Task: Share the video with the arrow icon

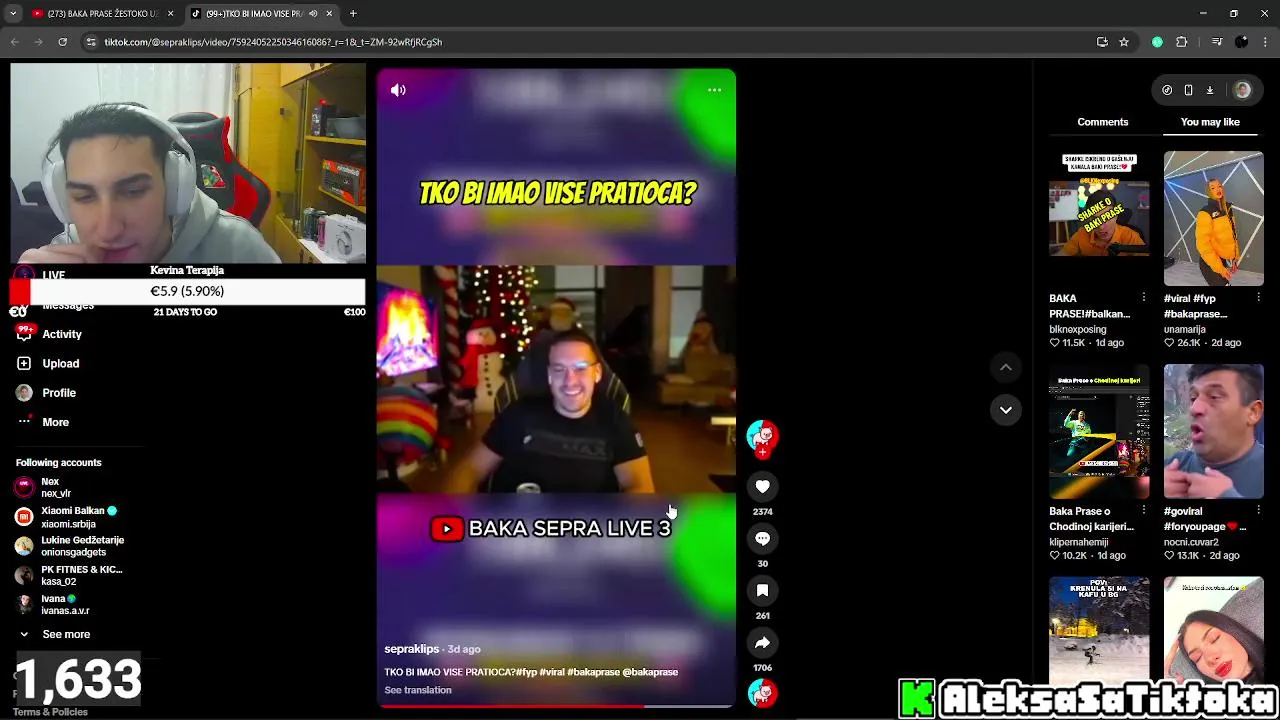Action: point(762,642)
